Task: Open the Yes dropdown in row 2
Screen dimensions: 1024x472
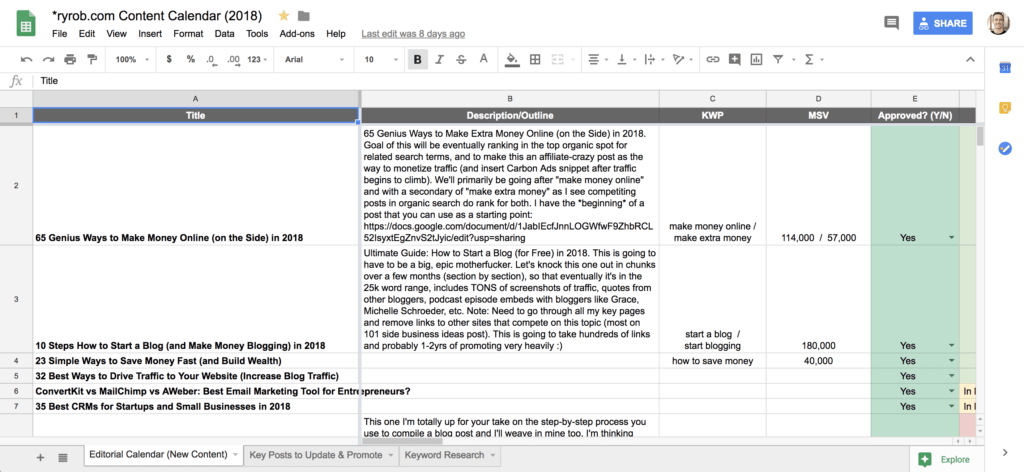Action: (x=951, y=238)
